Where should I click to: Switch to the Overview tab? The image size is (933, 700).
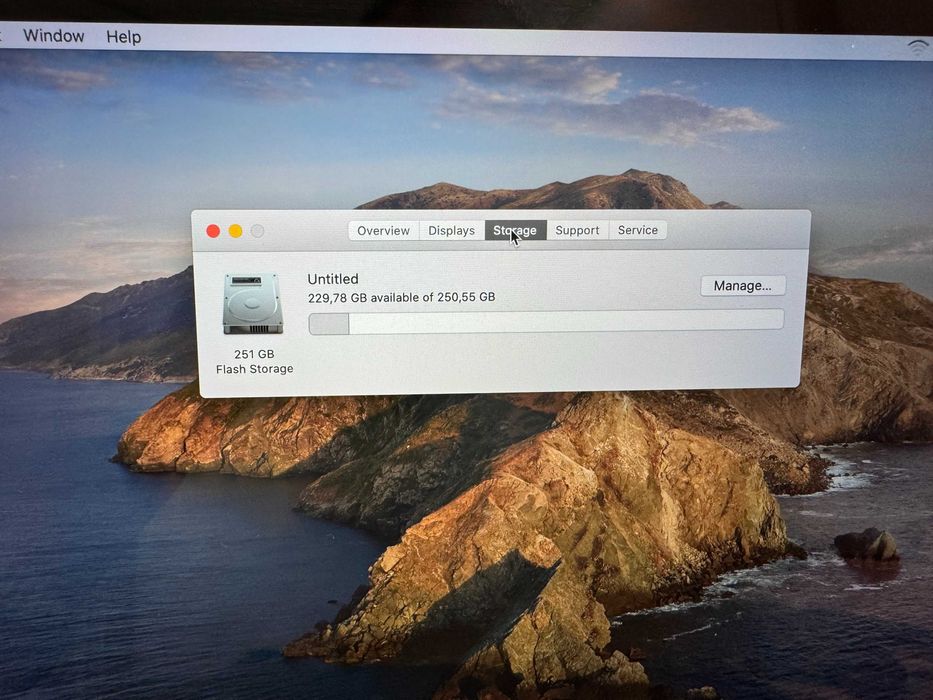(384, 230)
